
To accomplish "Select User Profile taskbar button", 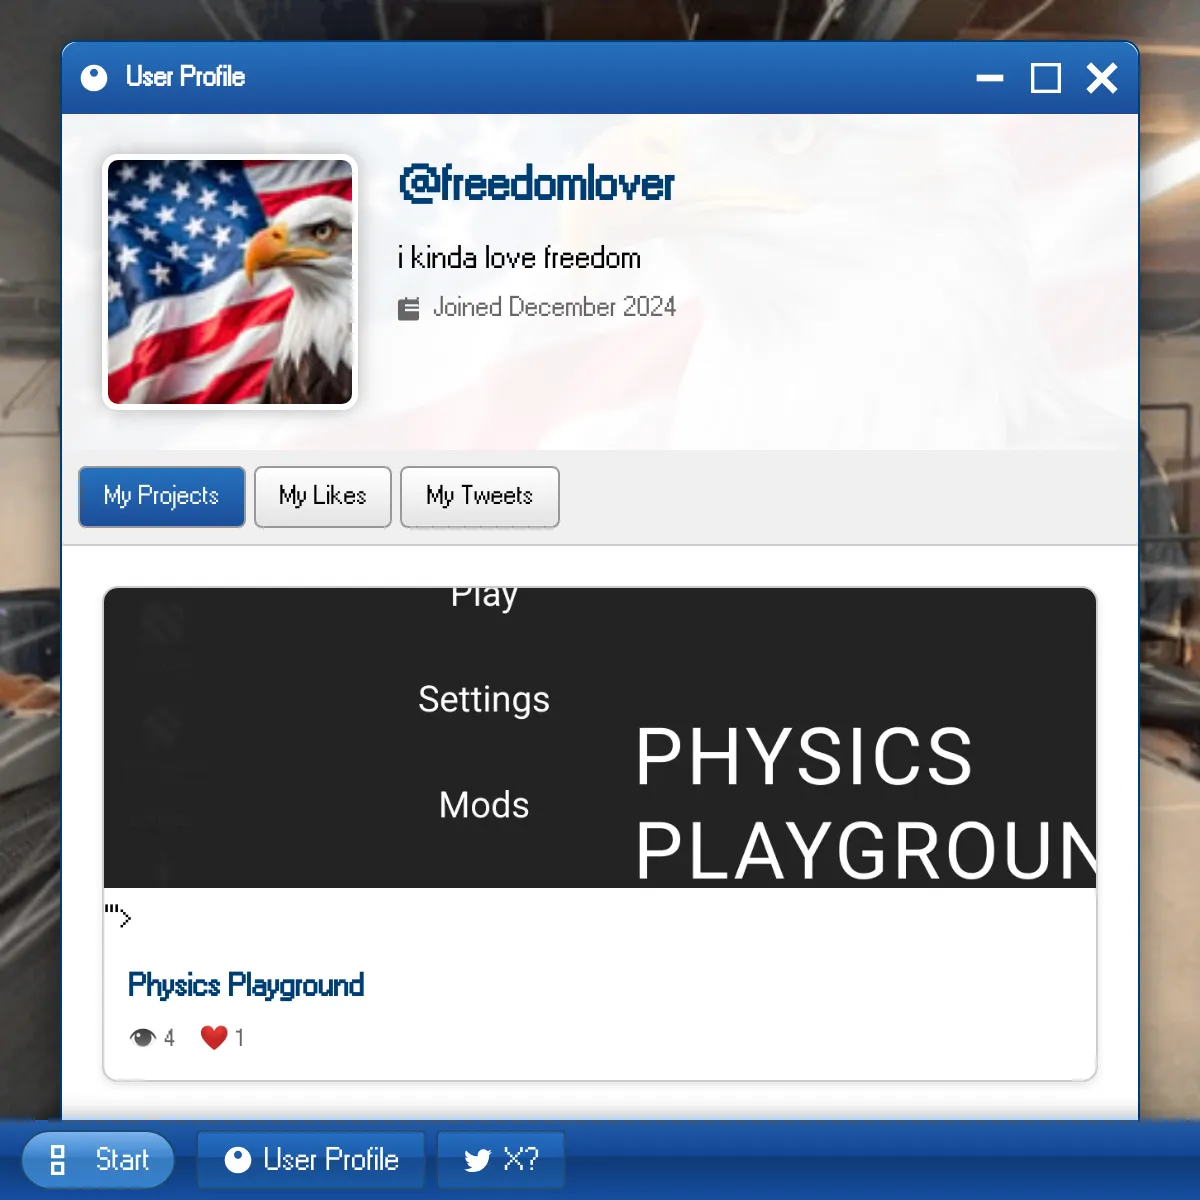I will 311,1160.
